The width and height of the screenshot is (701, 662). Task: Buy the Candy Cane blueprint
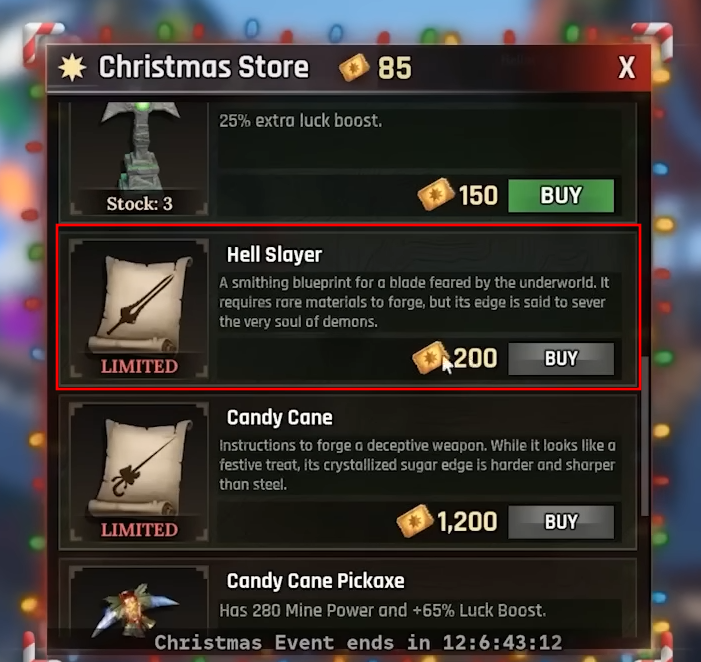(x=561, y=522)
